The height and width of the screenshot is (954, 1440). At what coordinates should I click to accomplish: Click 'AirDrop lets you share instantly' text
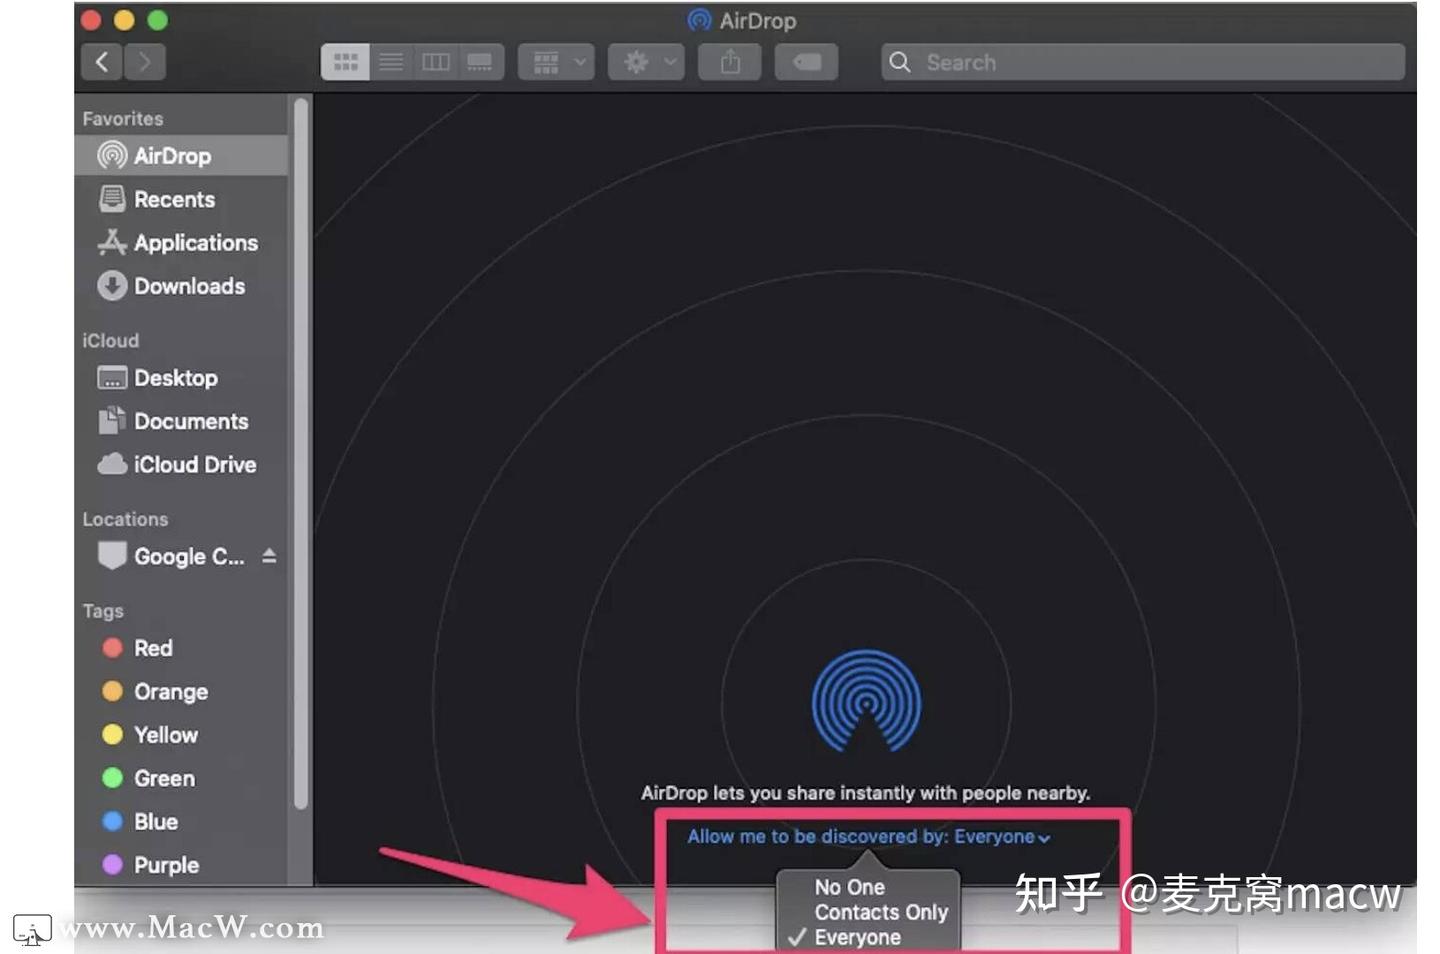(865, 793)
